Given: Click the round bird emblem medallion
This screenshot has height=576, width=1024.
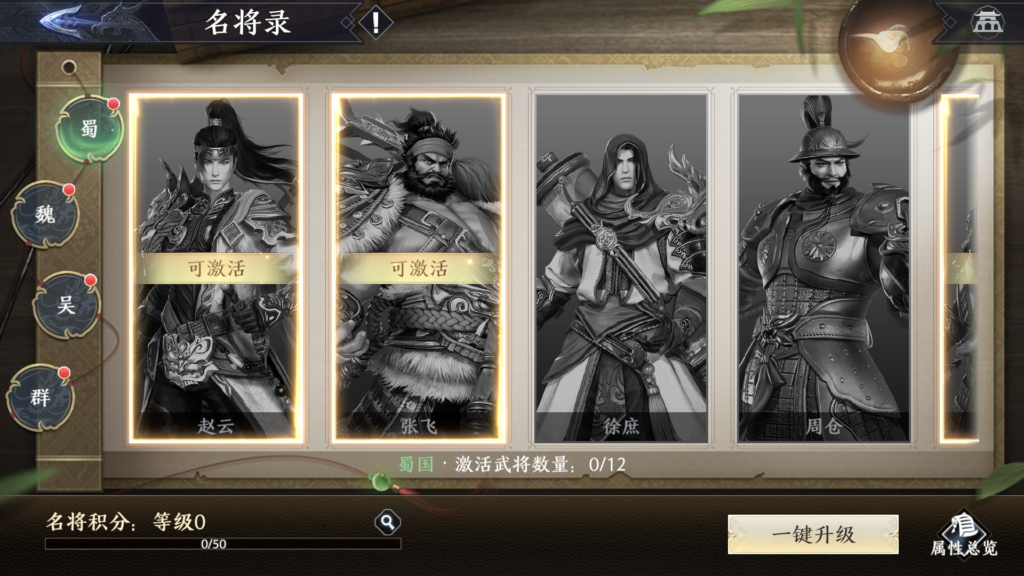Looking at the screenshot, I should click(890, 44).
